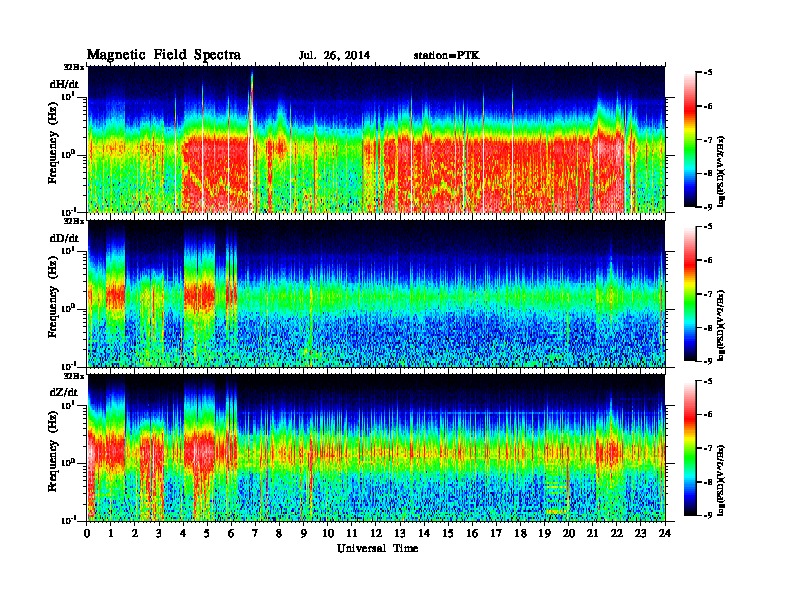Click the "Universal Time" axis title
The width and height of the screenshot is (792, 612).
pyautogui.click(x=377, y=548)
